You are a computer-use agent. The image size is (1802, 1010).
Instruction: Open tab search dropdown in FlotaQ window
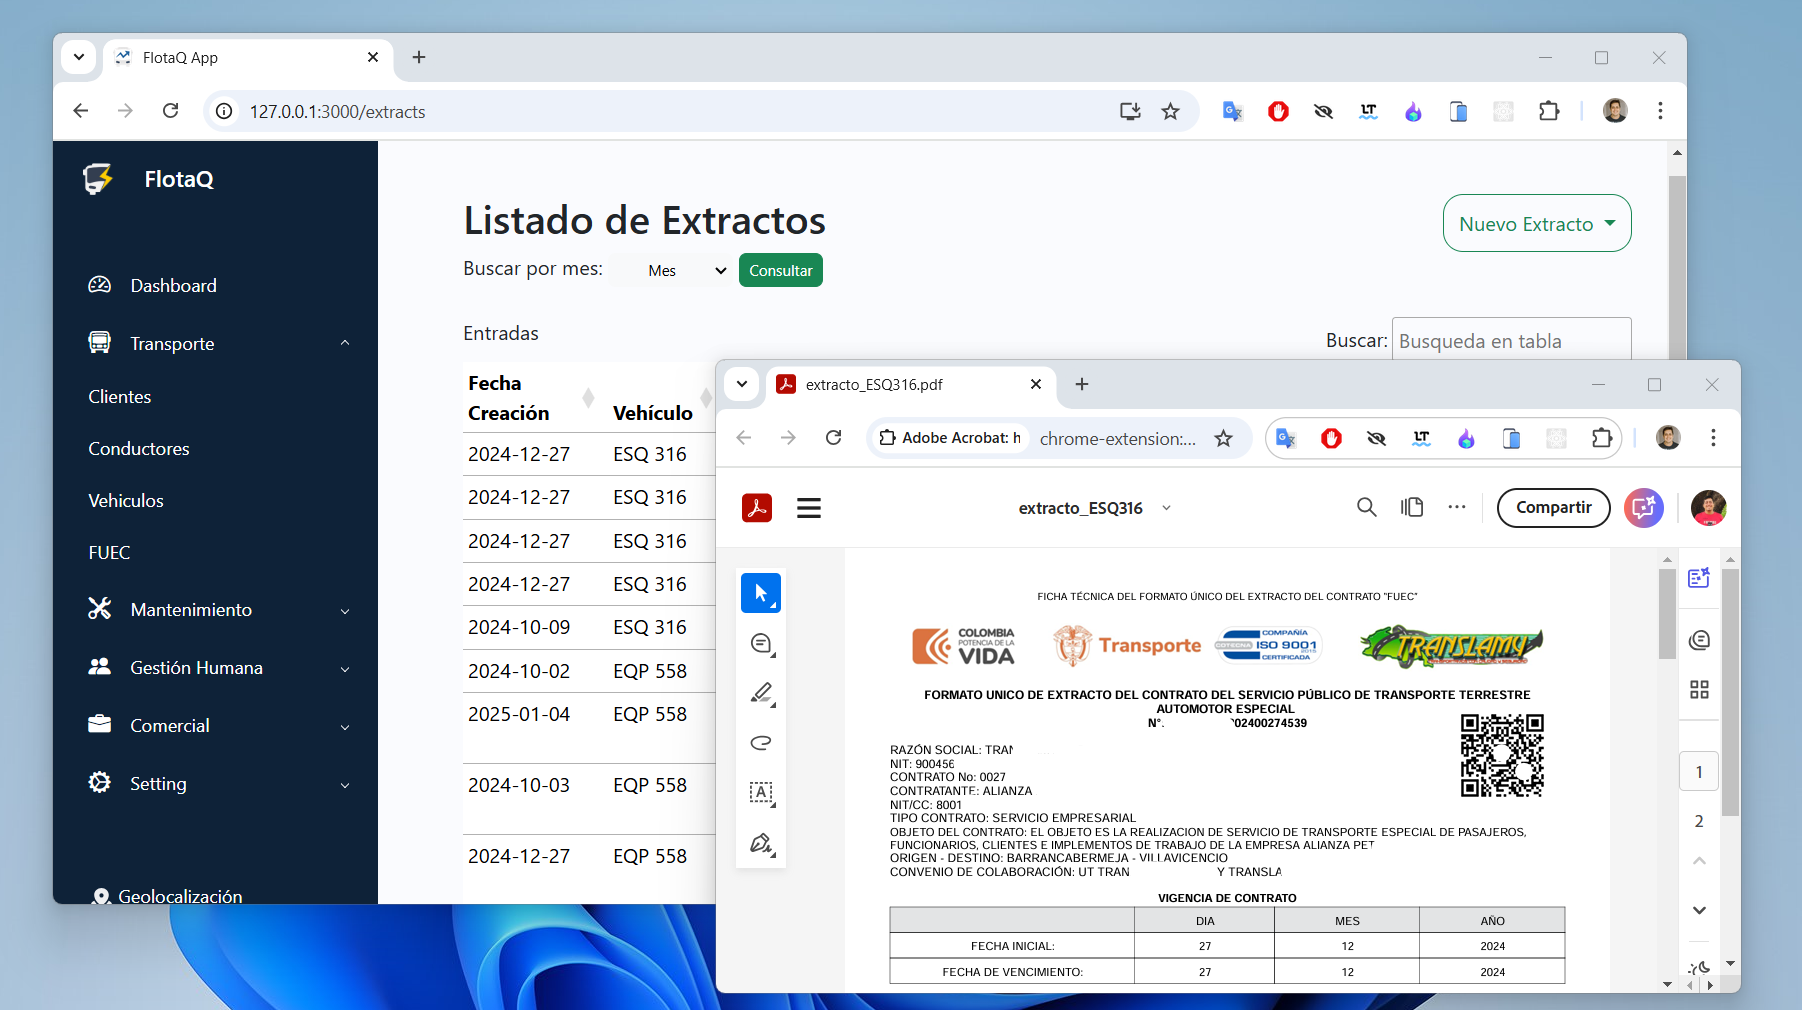pyautogui.click(x=78, y=57)
